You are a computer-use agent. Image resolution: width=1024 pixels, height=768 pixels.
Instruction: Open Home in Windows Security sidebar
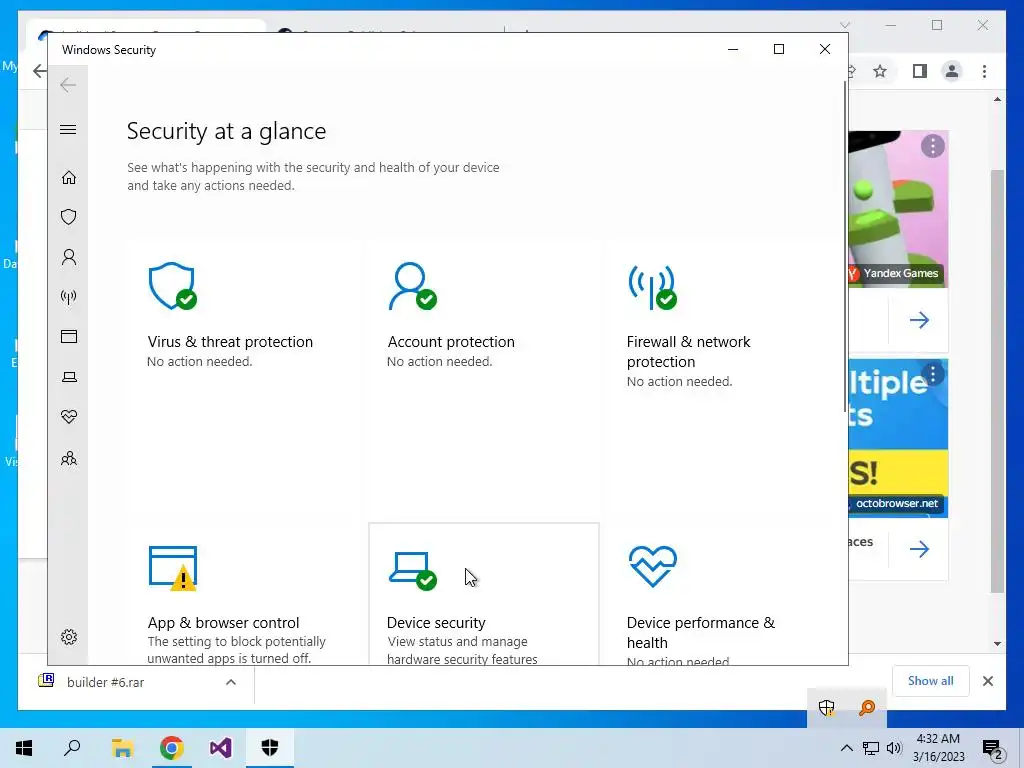pos(69,178)
